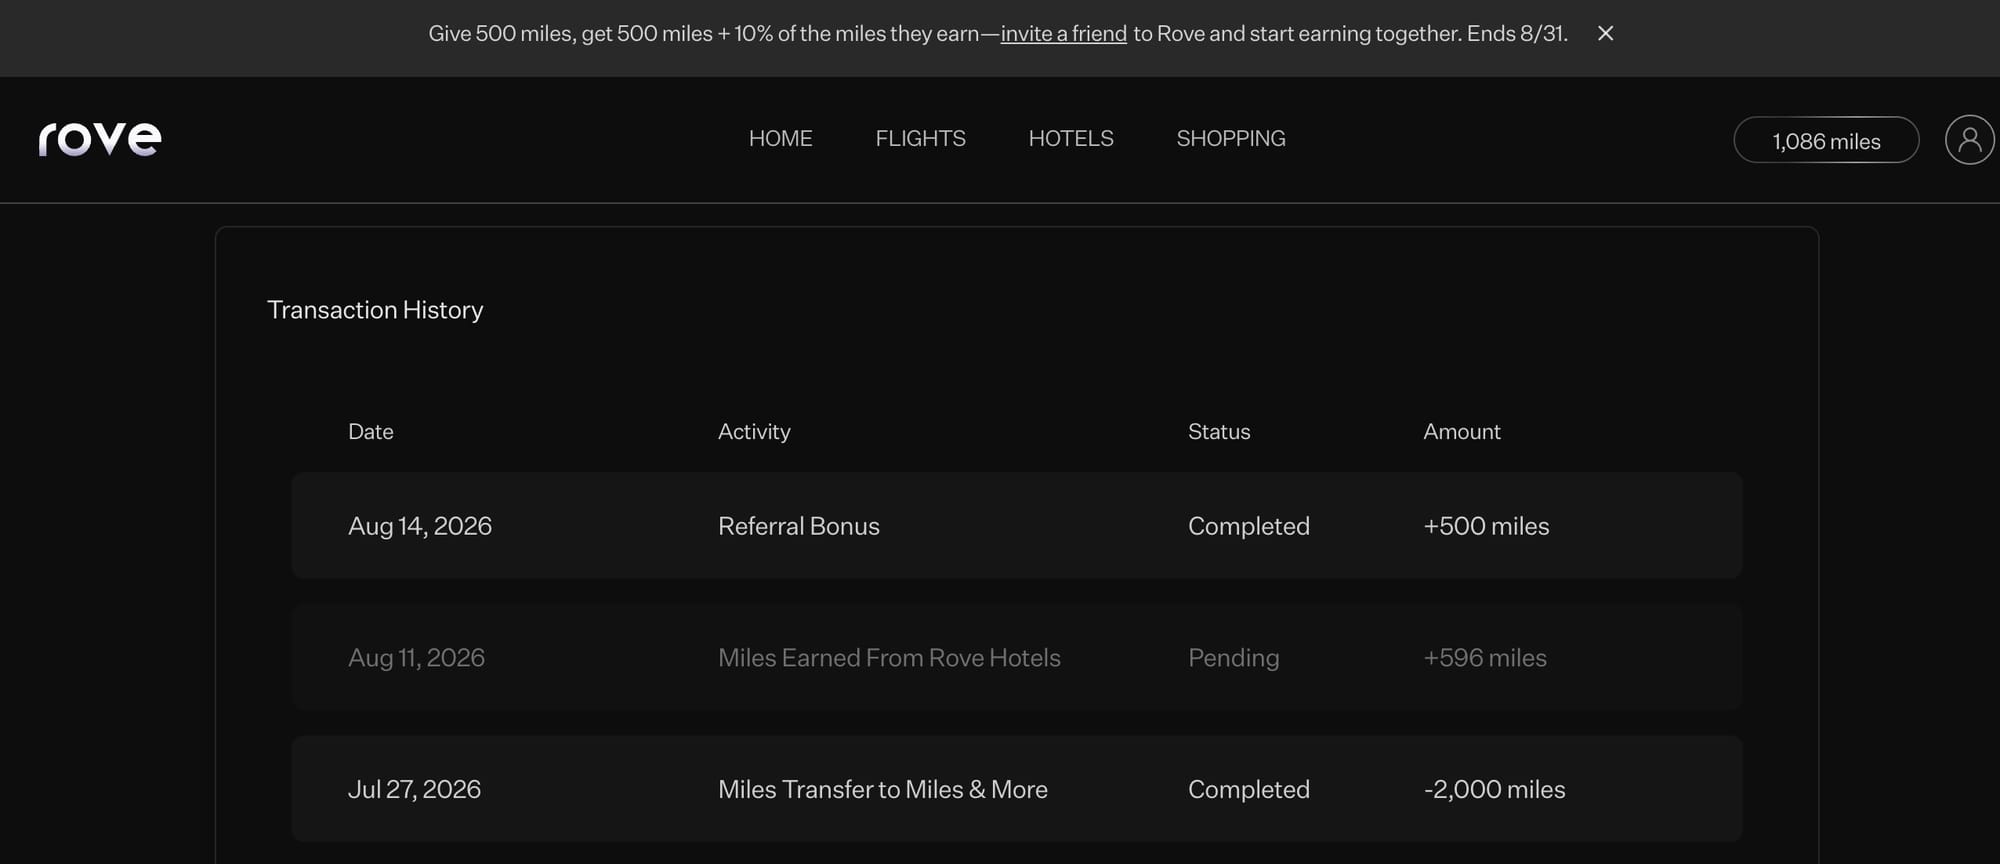
Task: Click the Aug 14, 2026 date
Action: (x=420, y=526)
